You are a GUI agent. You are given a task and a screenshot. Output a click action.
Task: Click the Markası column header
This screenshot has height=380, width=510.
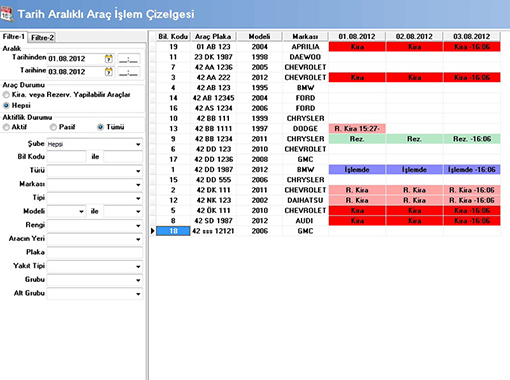click(x=305, y=36)
